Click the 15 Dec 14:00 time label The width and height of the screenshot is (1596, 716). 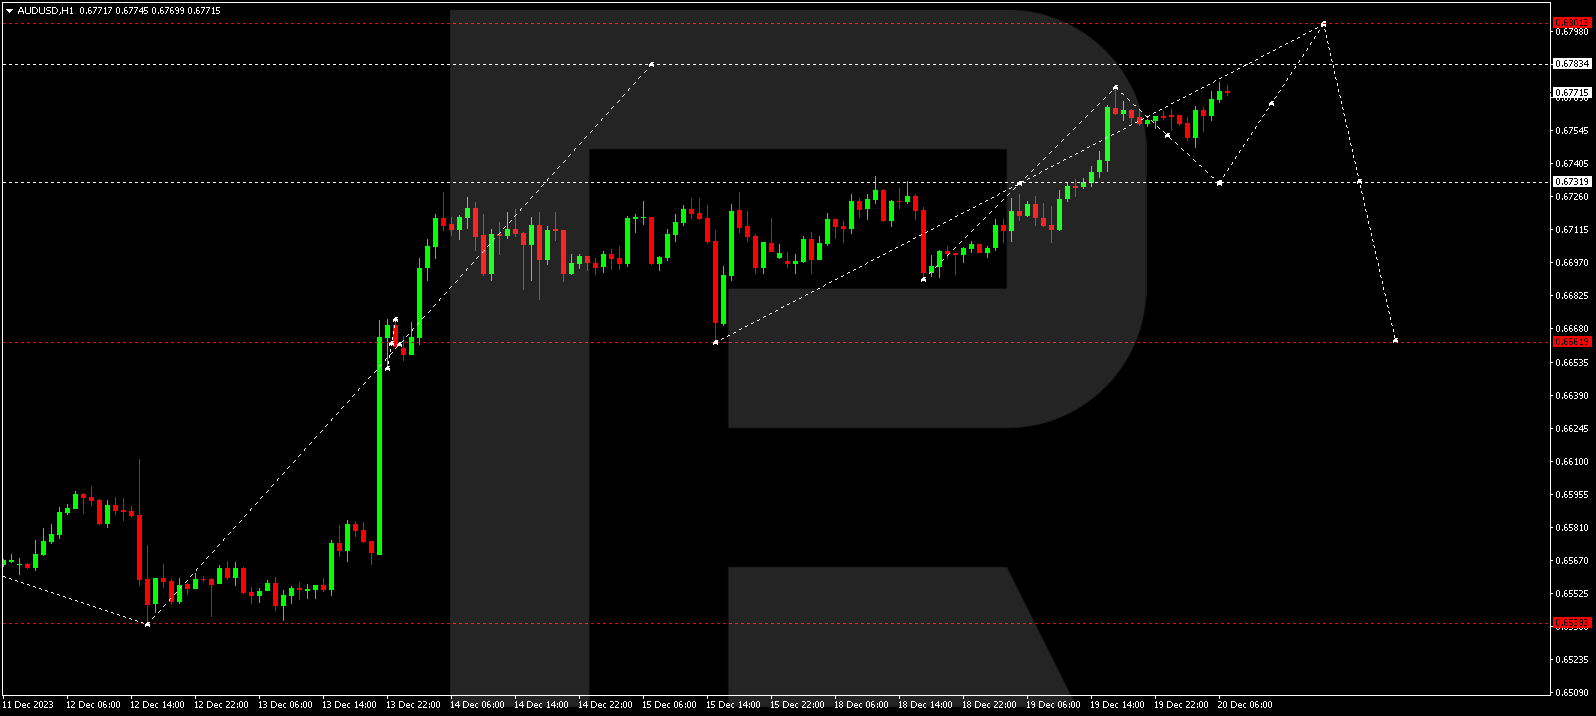coord(733,705)
